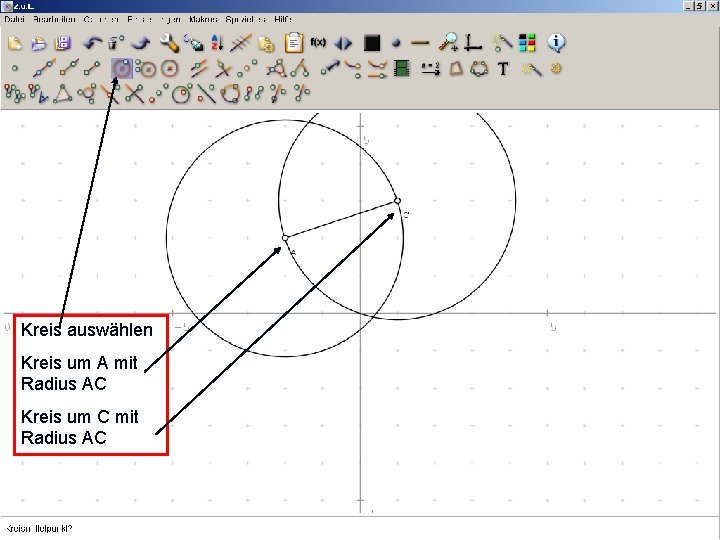Screen dimensions: 720x540
Task: Select the ray tool
Action: point(69,68)
